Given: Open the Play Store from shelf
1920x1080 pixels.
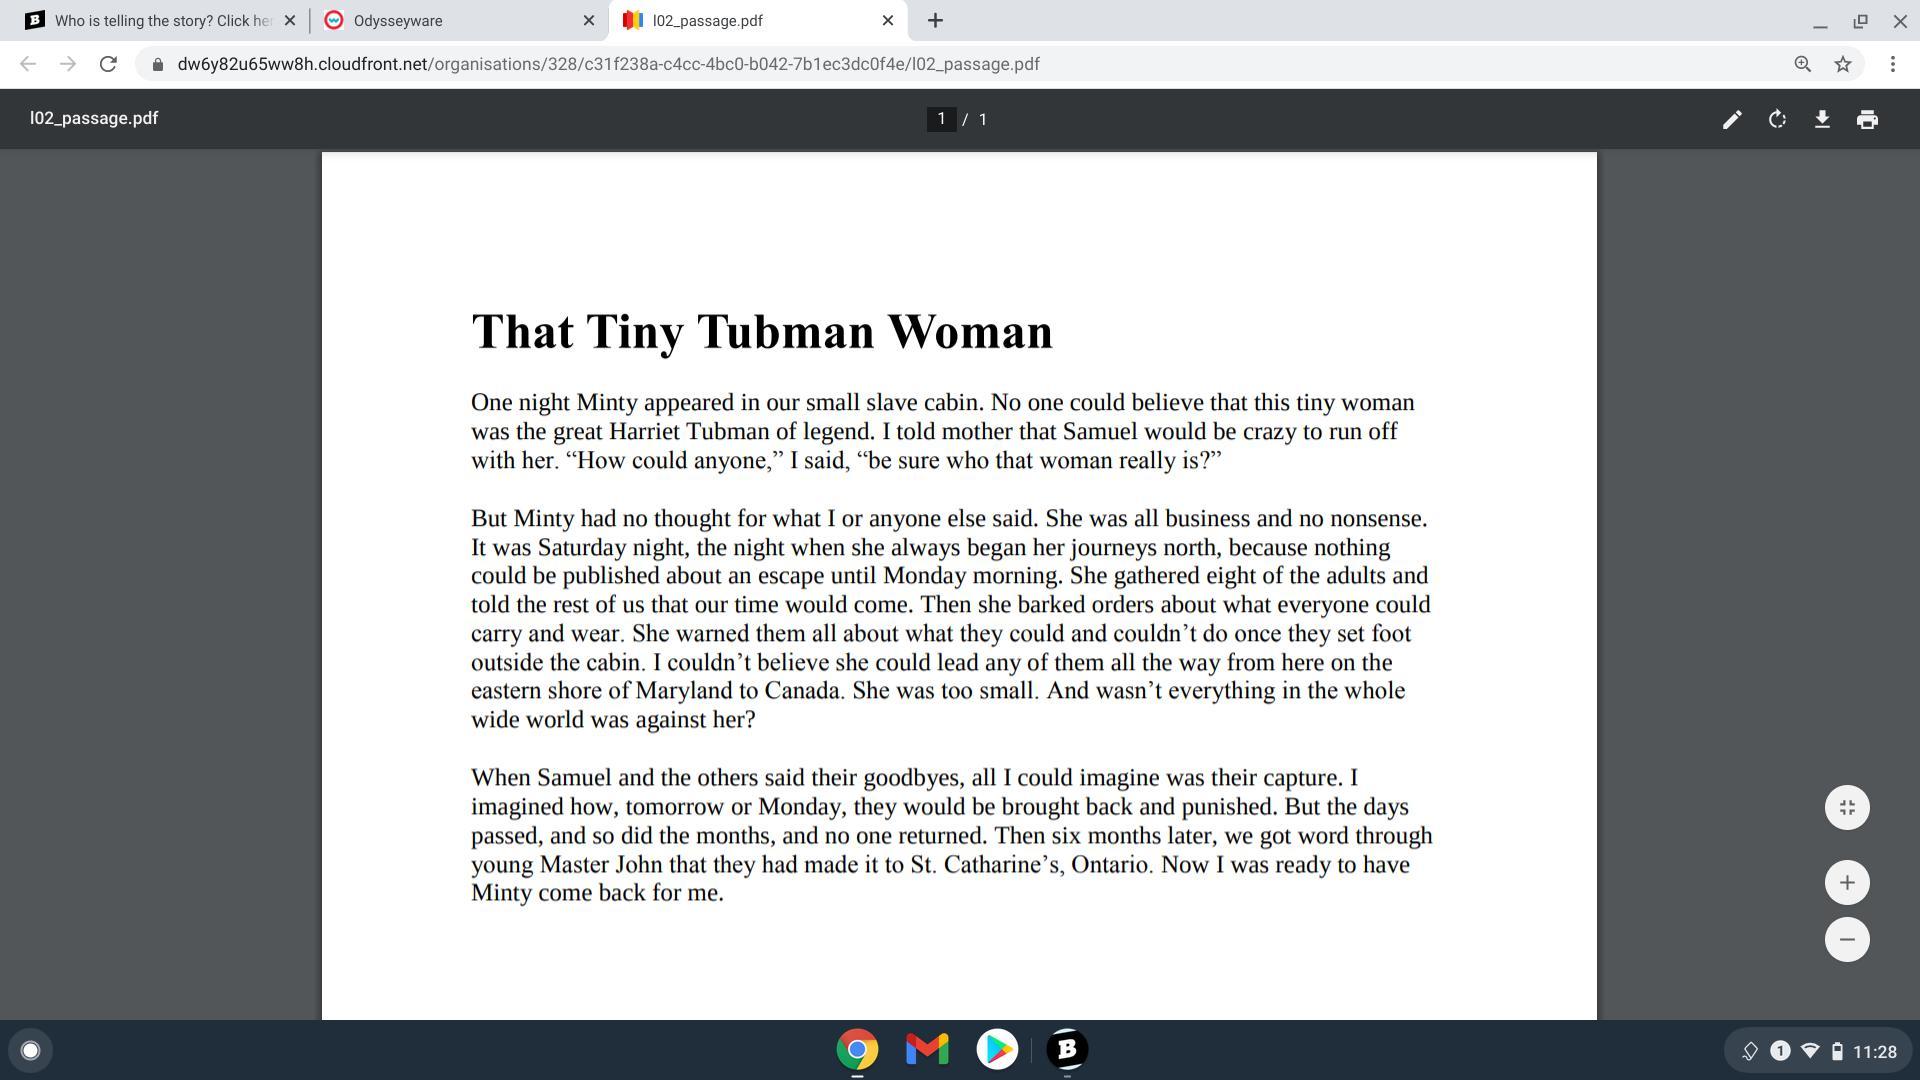Looking at the screenshot, I should [997, 1049].
